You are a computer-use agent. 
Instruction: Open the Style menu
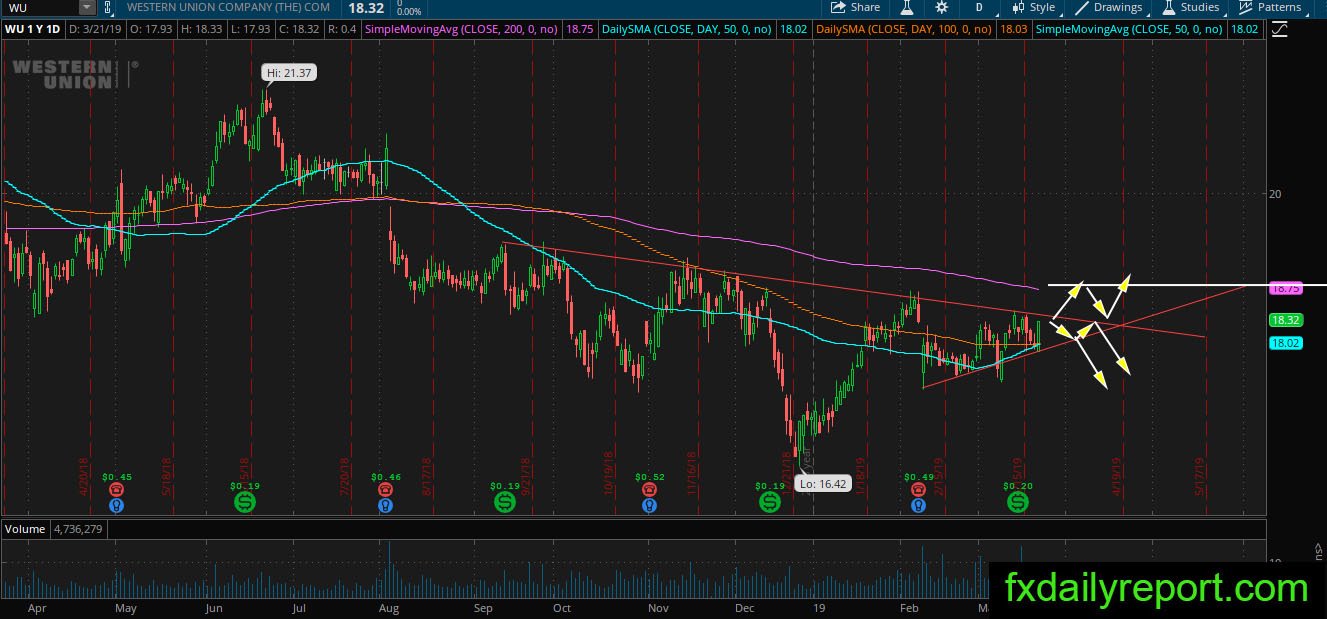pos(1032,7)
